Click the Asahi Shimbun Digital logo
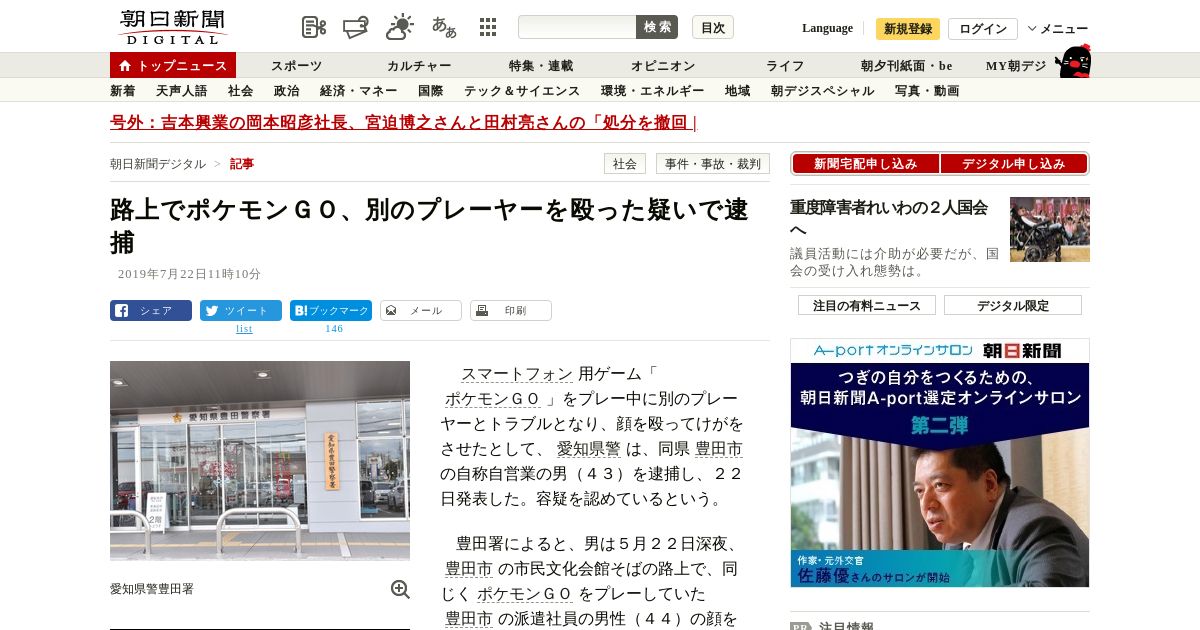This screenshot has width=1200, height=630. pyautogui.click(x=172, y=27)
